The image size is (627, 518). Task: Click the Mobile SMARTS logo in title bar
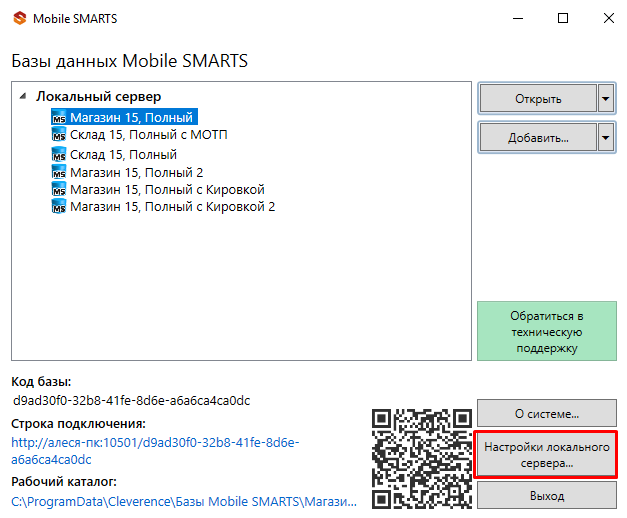tap(20, 18)
